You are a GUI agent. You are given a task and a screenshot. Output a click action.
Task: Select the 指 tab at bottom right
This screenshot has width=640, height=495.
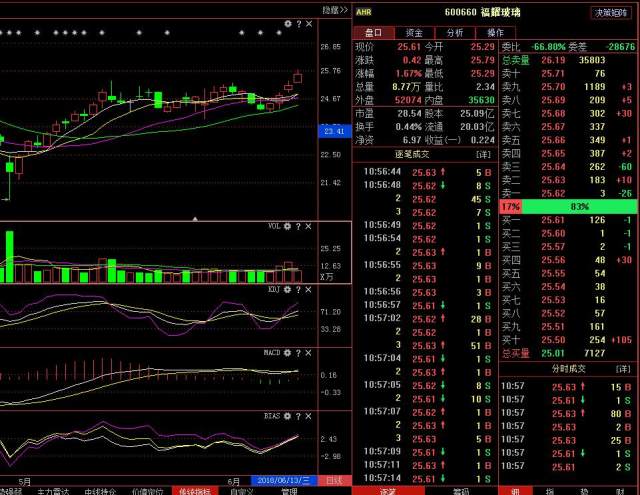point(550,491)
